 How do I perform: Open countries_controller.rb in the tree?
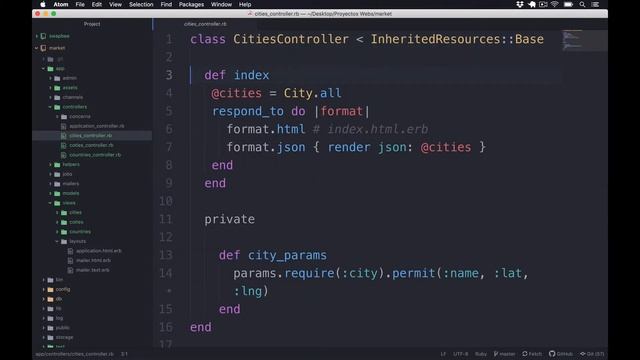pos(95,155)
